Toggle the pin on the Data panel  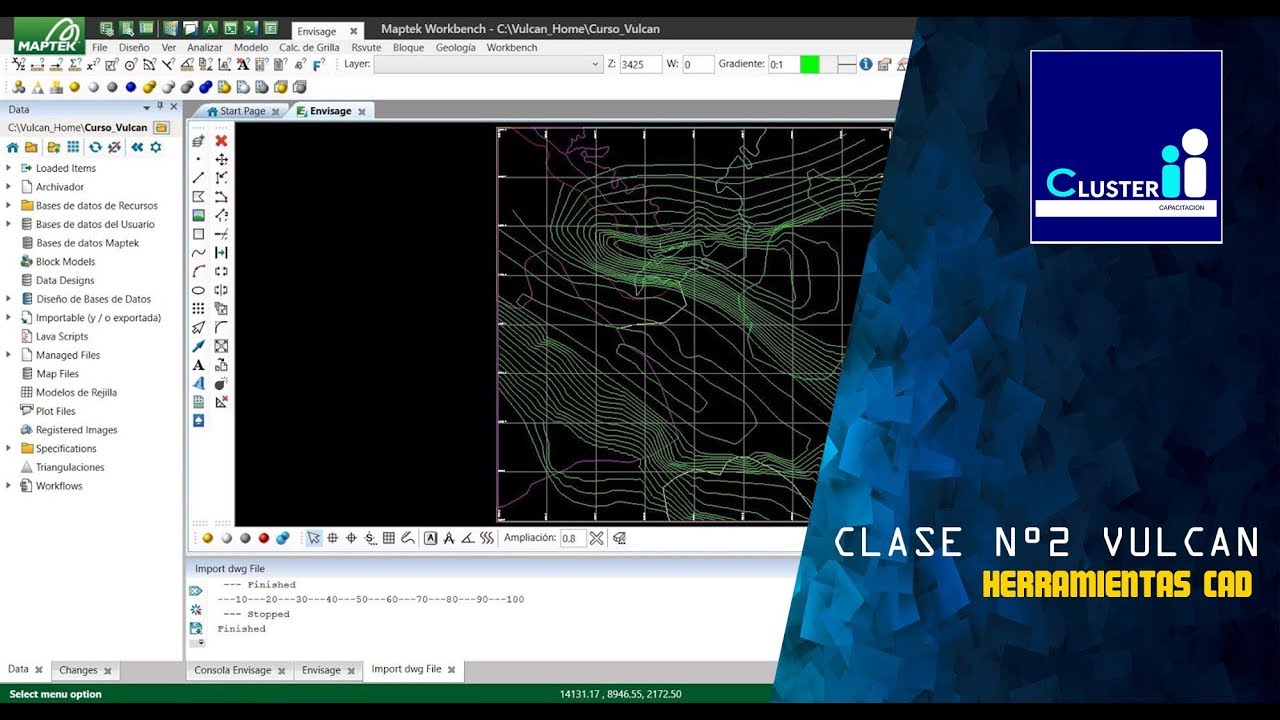pos(160,107)
